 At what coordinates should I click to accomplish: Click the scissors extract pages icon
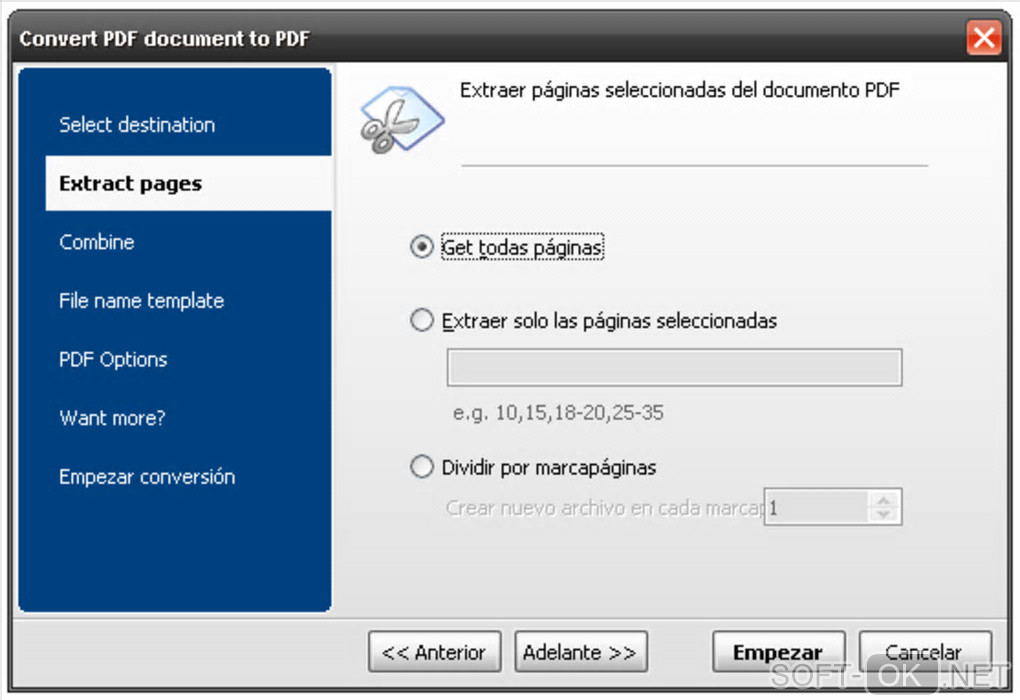click(400, 120)
